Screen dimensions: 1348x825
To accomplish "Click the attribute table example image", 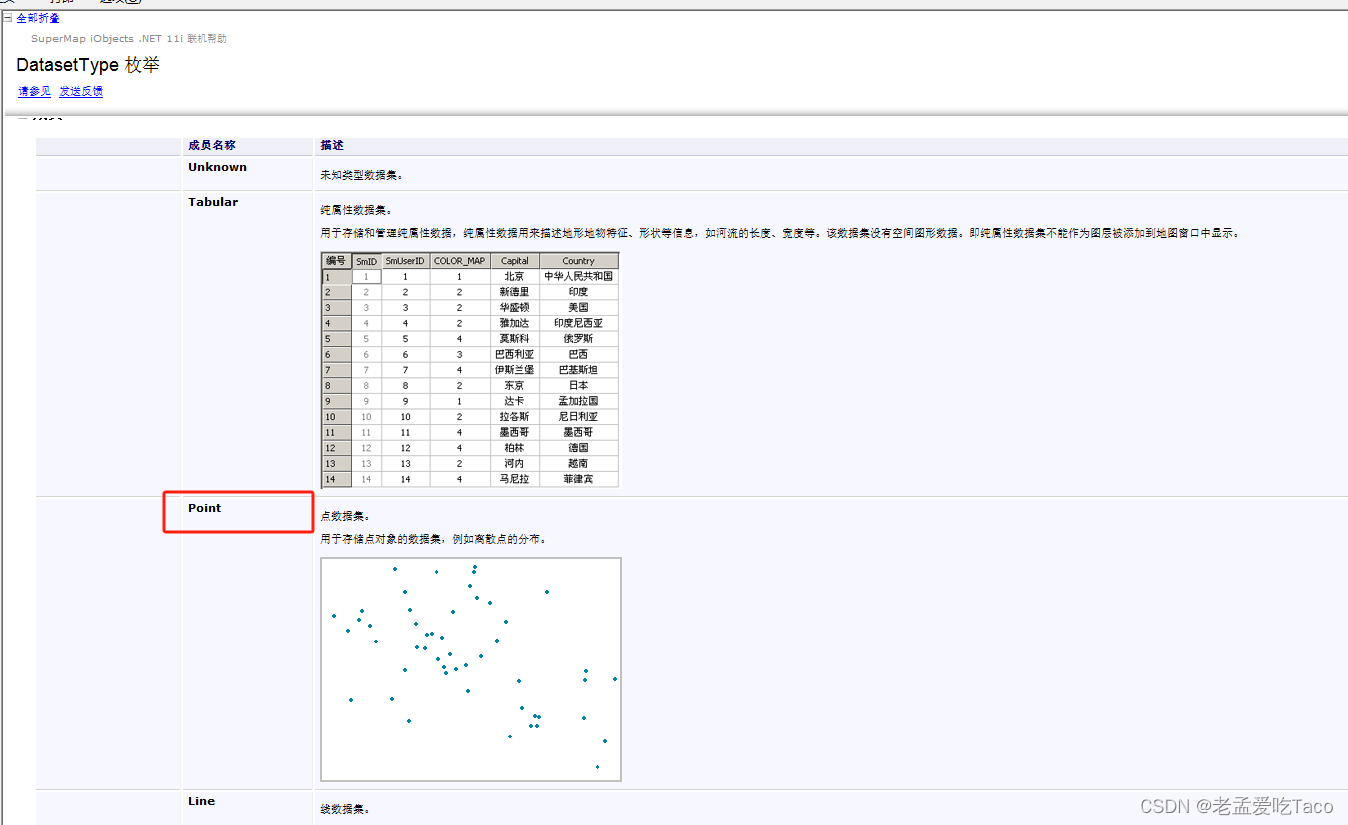I will [469, 370].
